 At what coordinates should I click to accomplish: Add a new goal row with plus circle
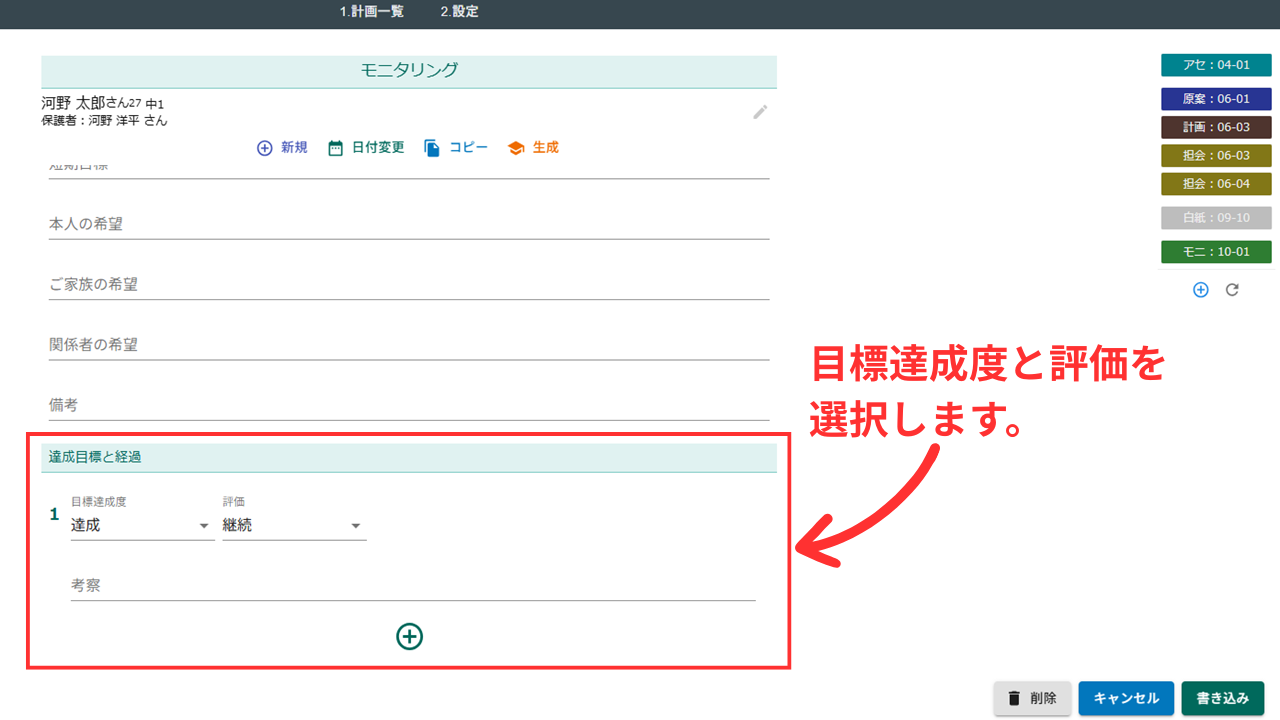click(x=410, y=636)
